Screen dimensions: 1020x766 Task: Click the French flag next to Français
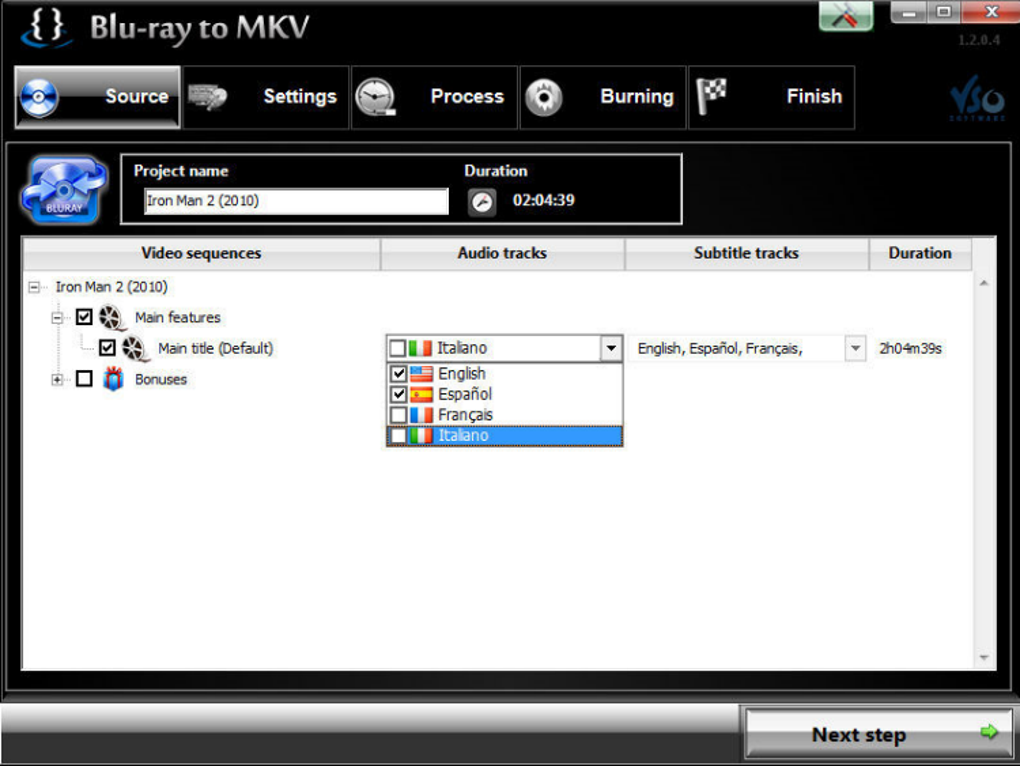pos(422,415)
